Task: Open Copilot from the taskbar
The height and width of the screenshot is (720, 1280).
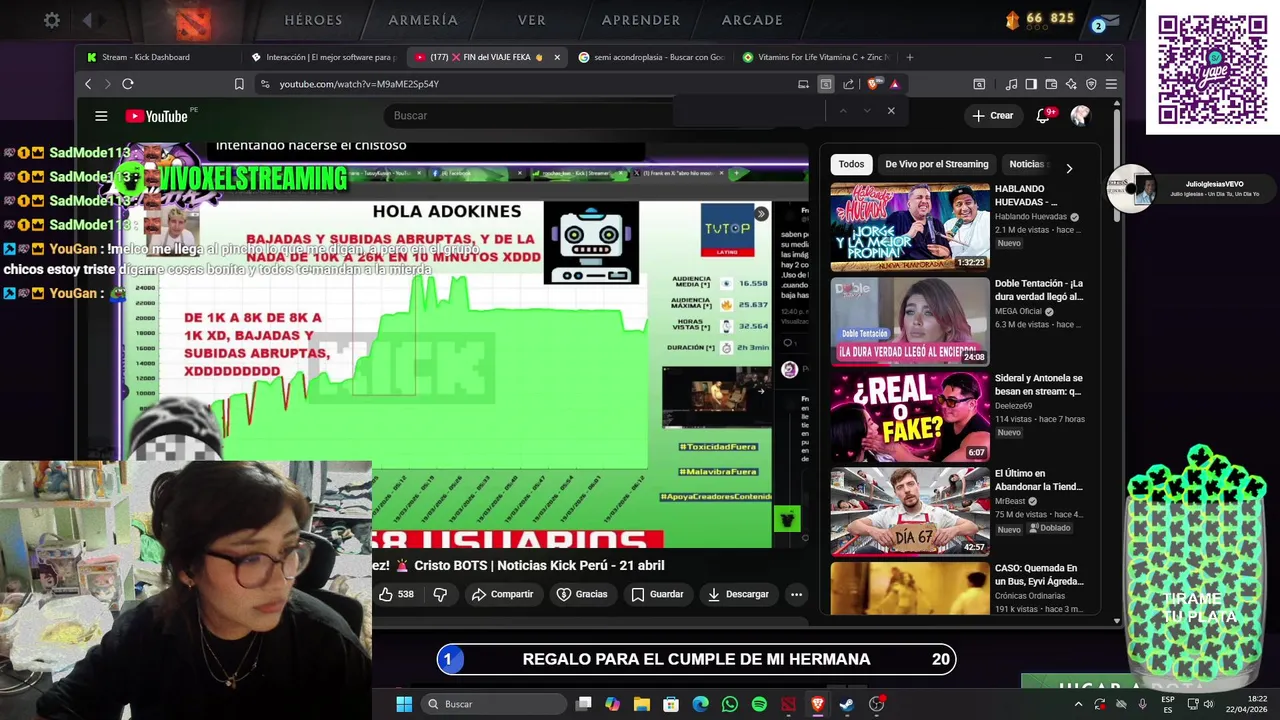Action: tap(612, 704)
